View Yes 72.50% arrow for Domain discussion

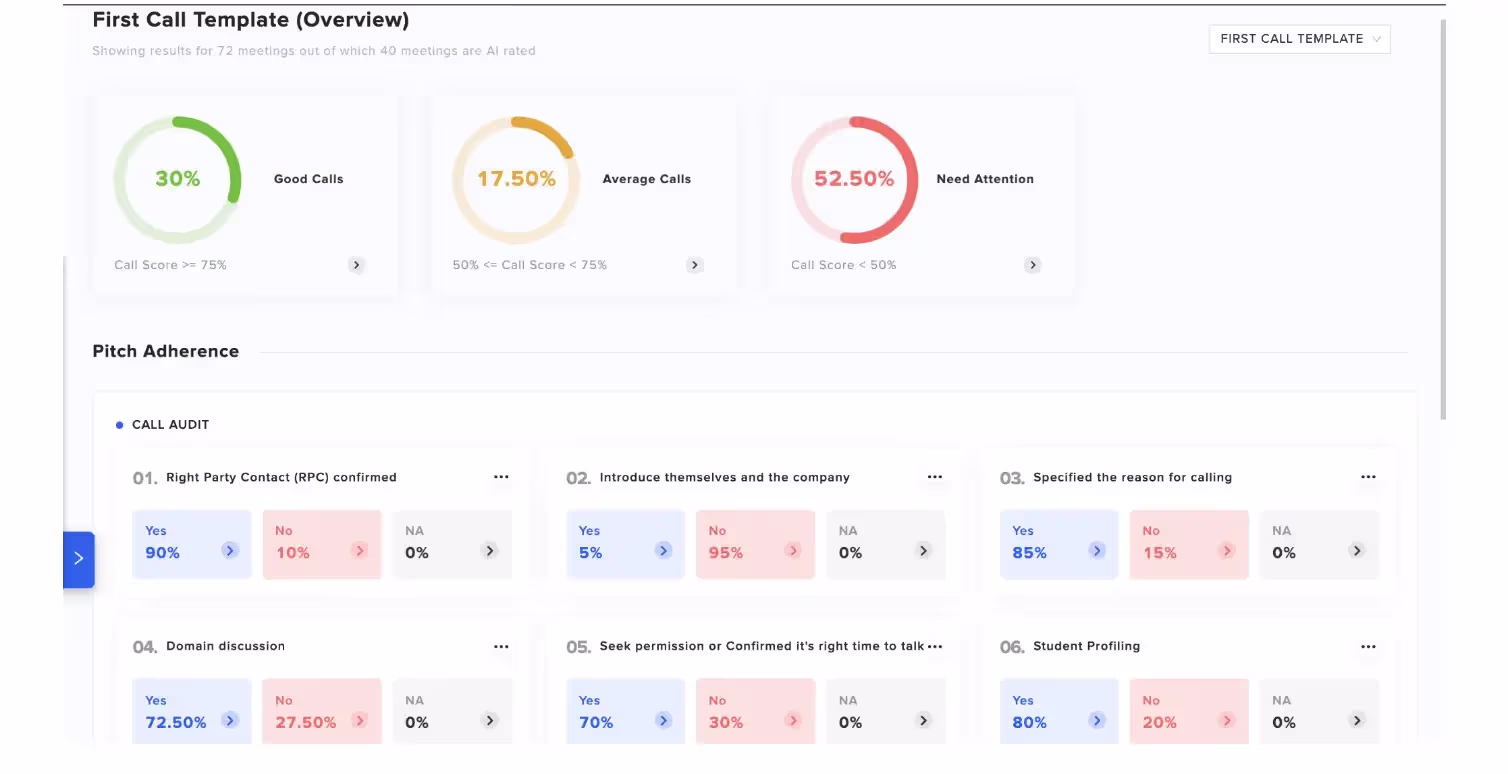click(230, 720)
